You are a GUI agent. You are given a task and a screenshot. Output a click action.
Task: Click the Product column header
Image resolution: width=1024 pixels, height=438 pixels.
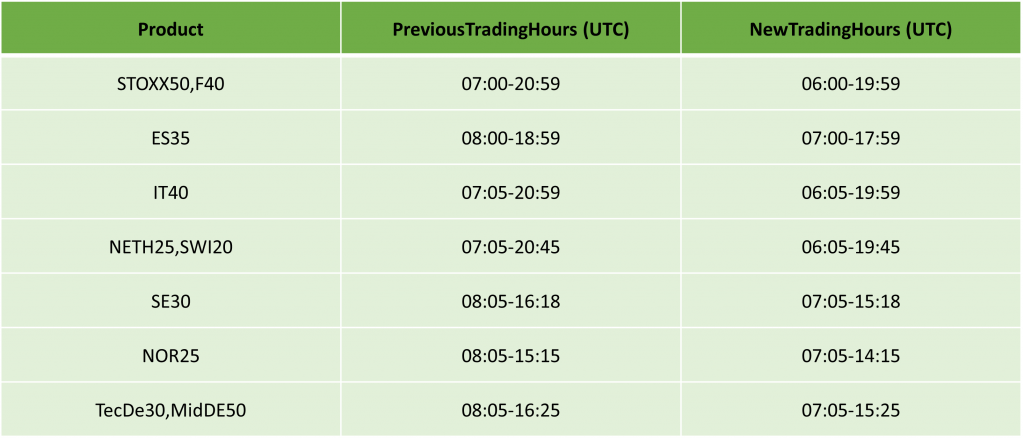pyautogui.click(x=170, y=27)
